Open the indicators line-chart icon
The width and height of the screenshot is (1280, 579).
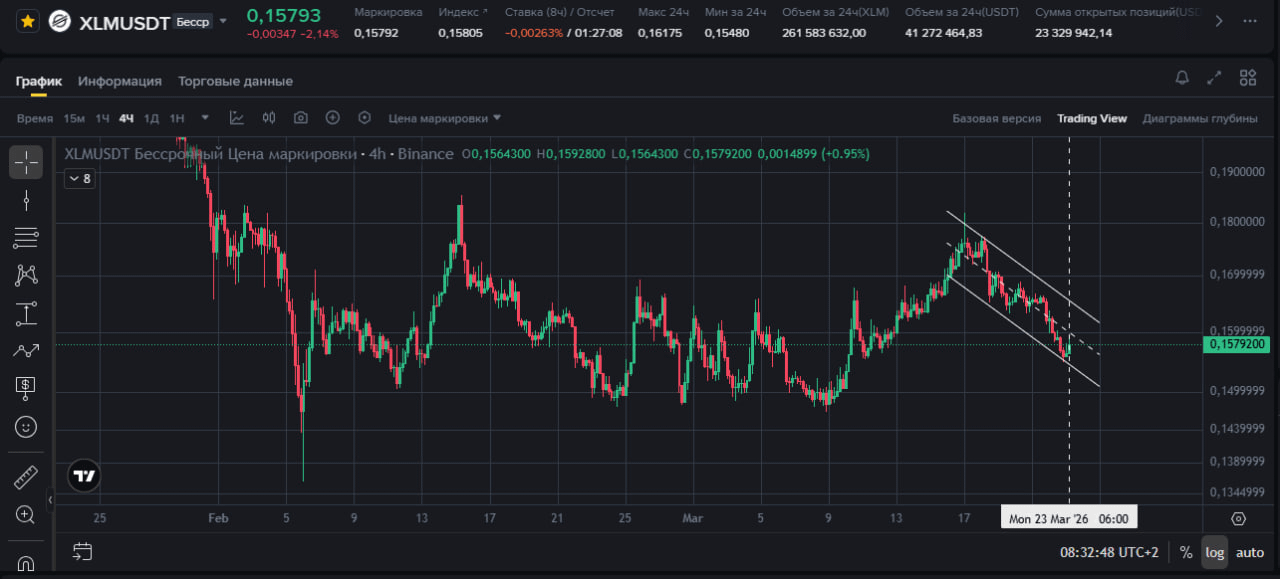pyautogui.click(x=237, y=118)
